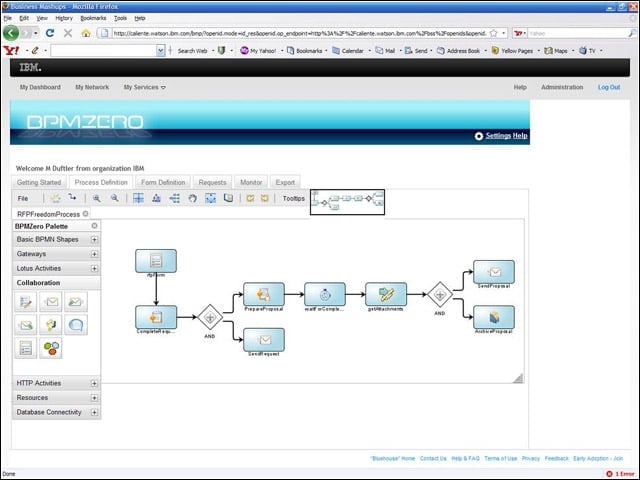Screen dimensions: 640x480
Task: Open the Yahoo toolbar search dropdown arrow
Action: 160,51
